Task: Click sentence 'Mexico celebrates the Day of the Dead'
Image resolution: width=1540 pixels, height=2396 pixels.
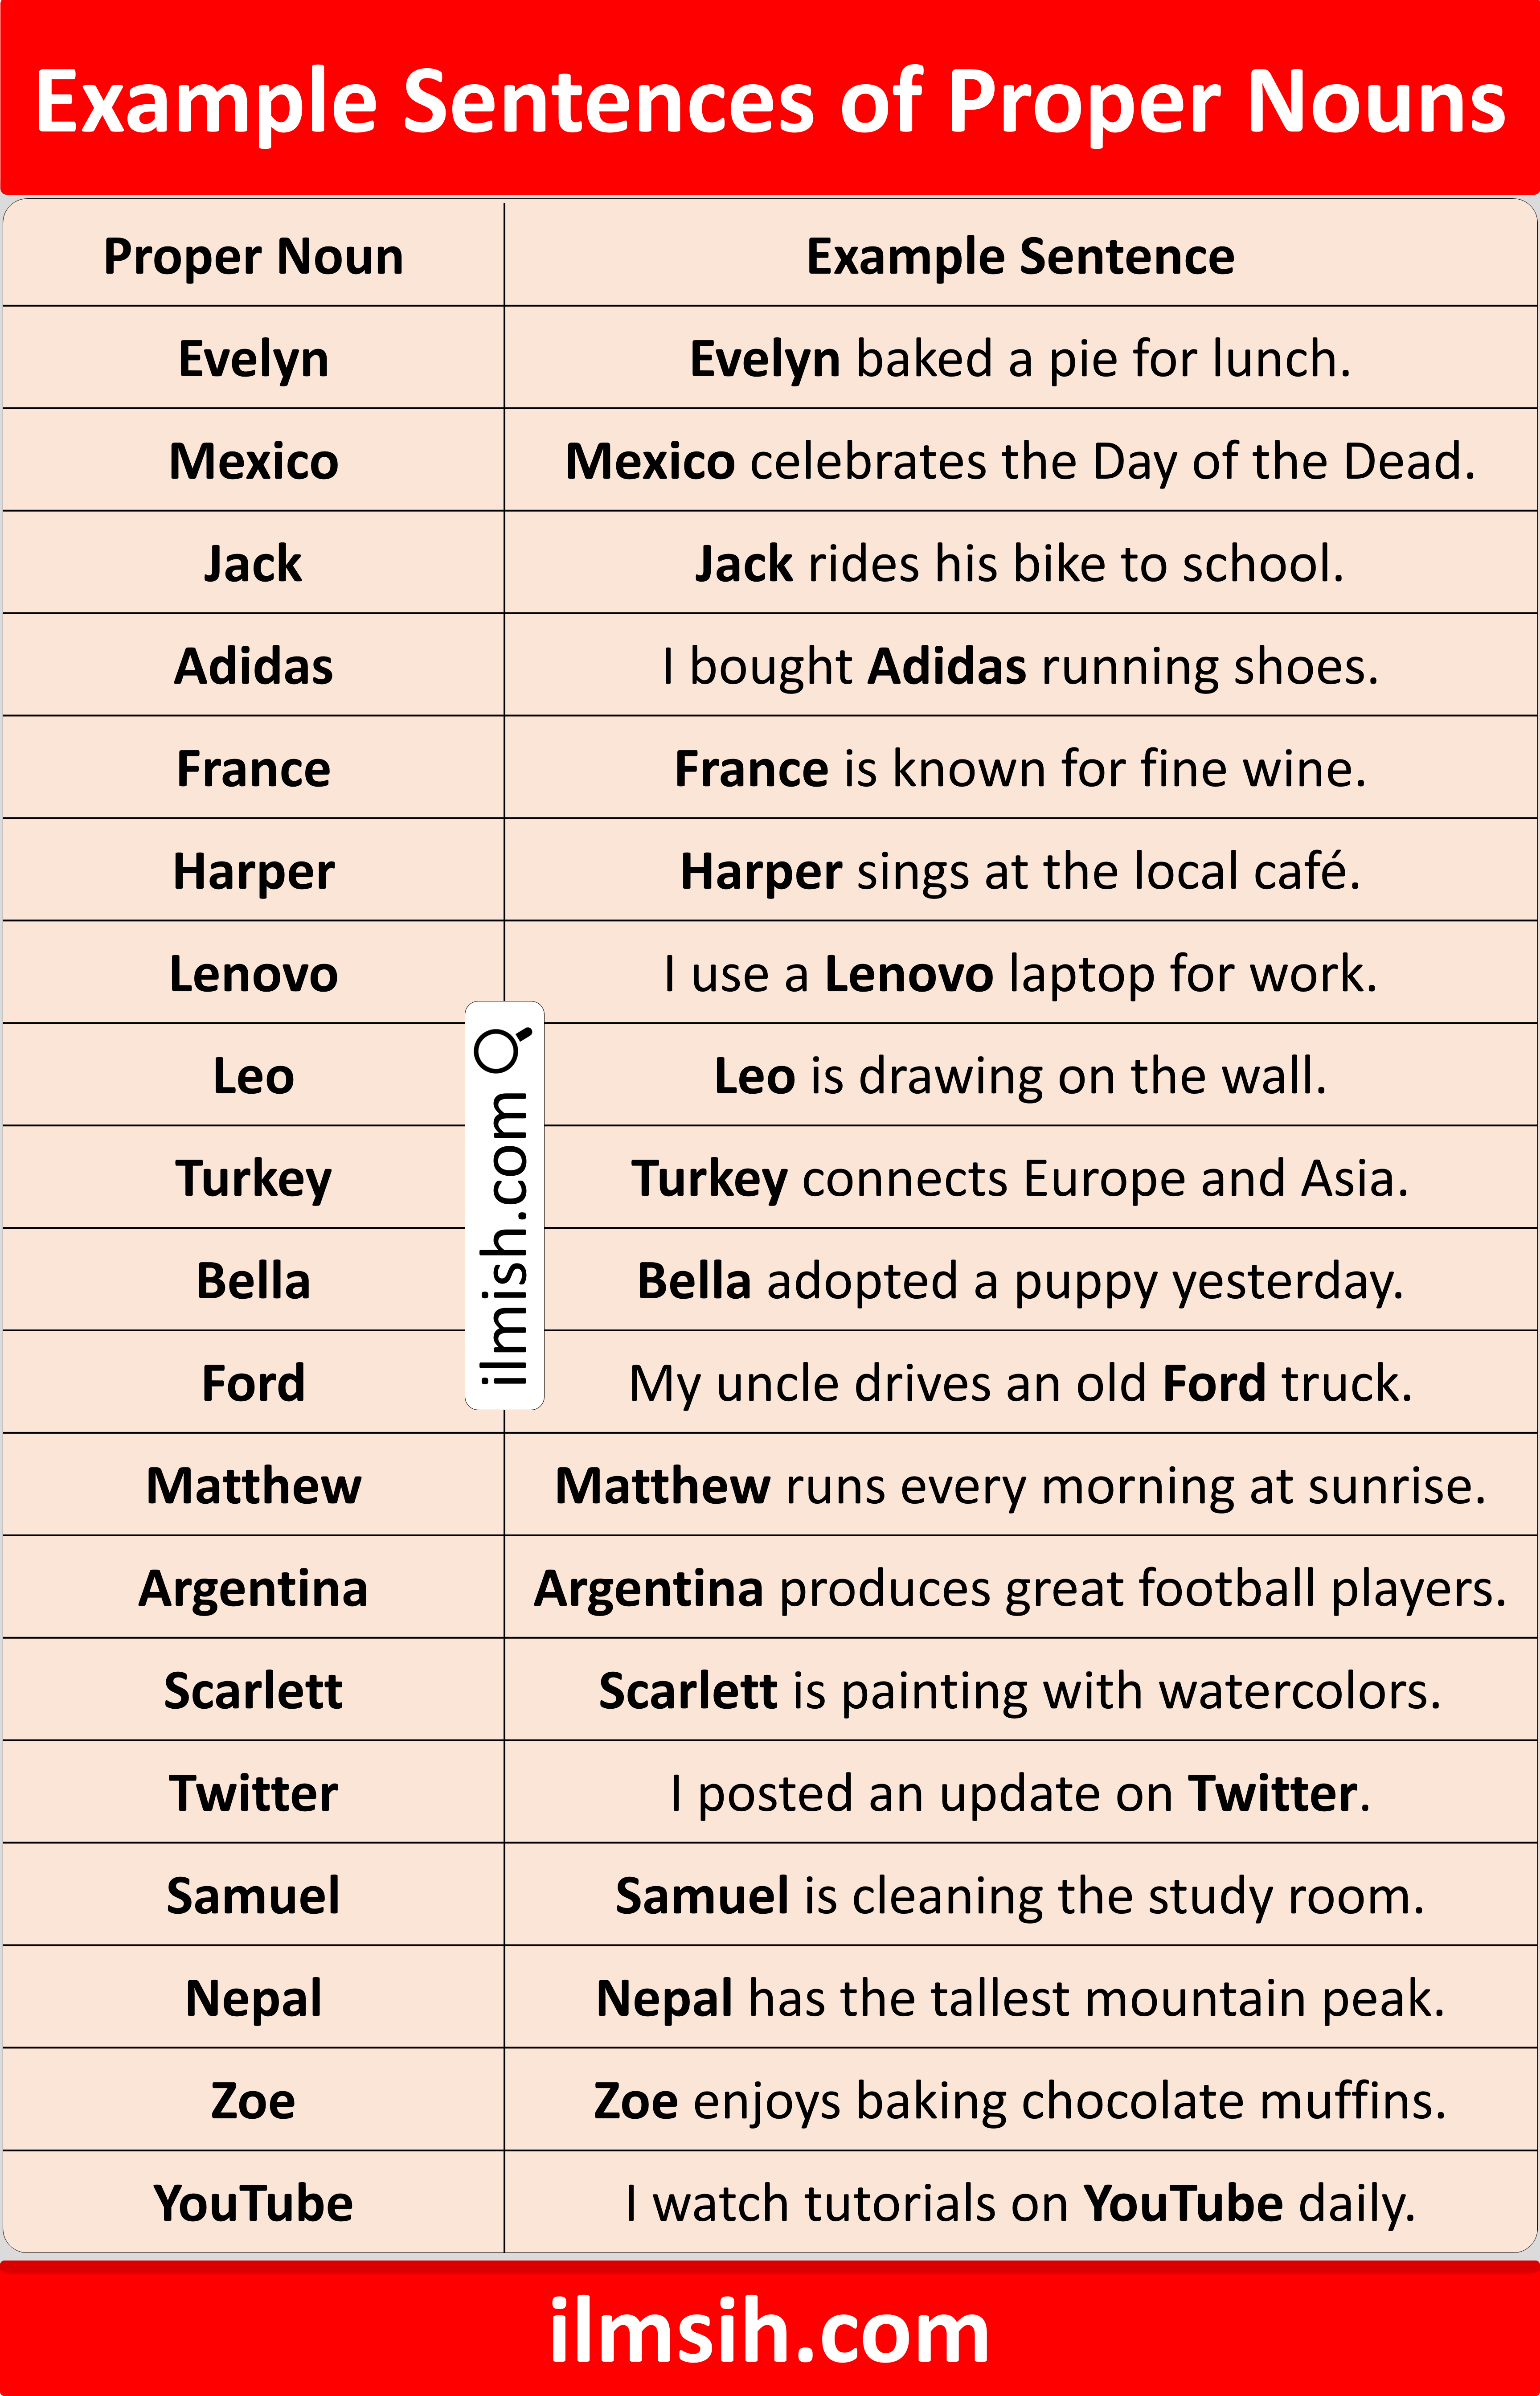Action: [x=1021, y=461]
